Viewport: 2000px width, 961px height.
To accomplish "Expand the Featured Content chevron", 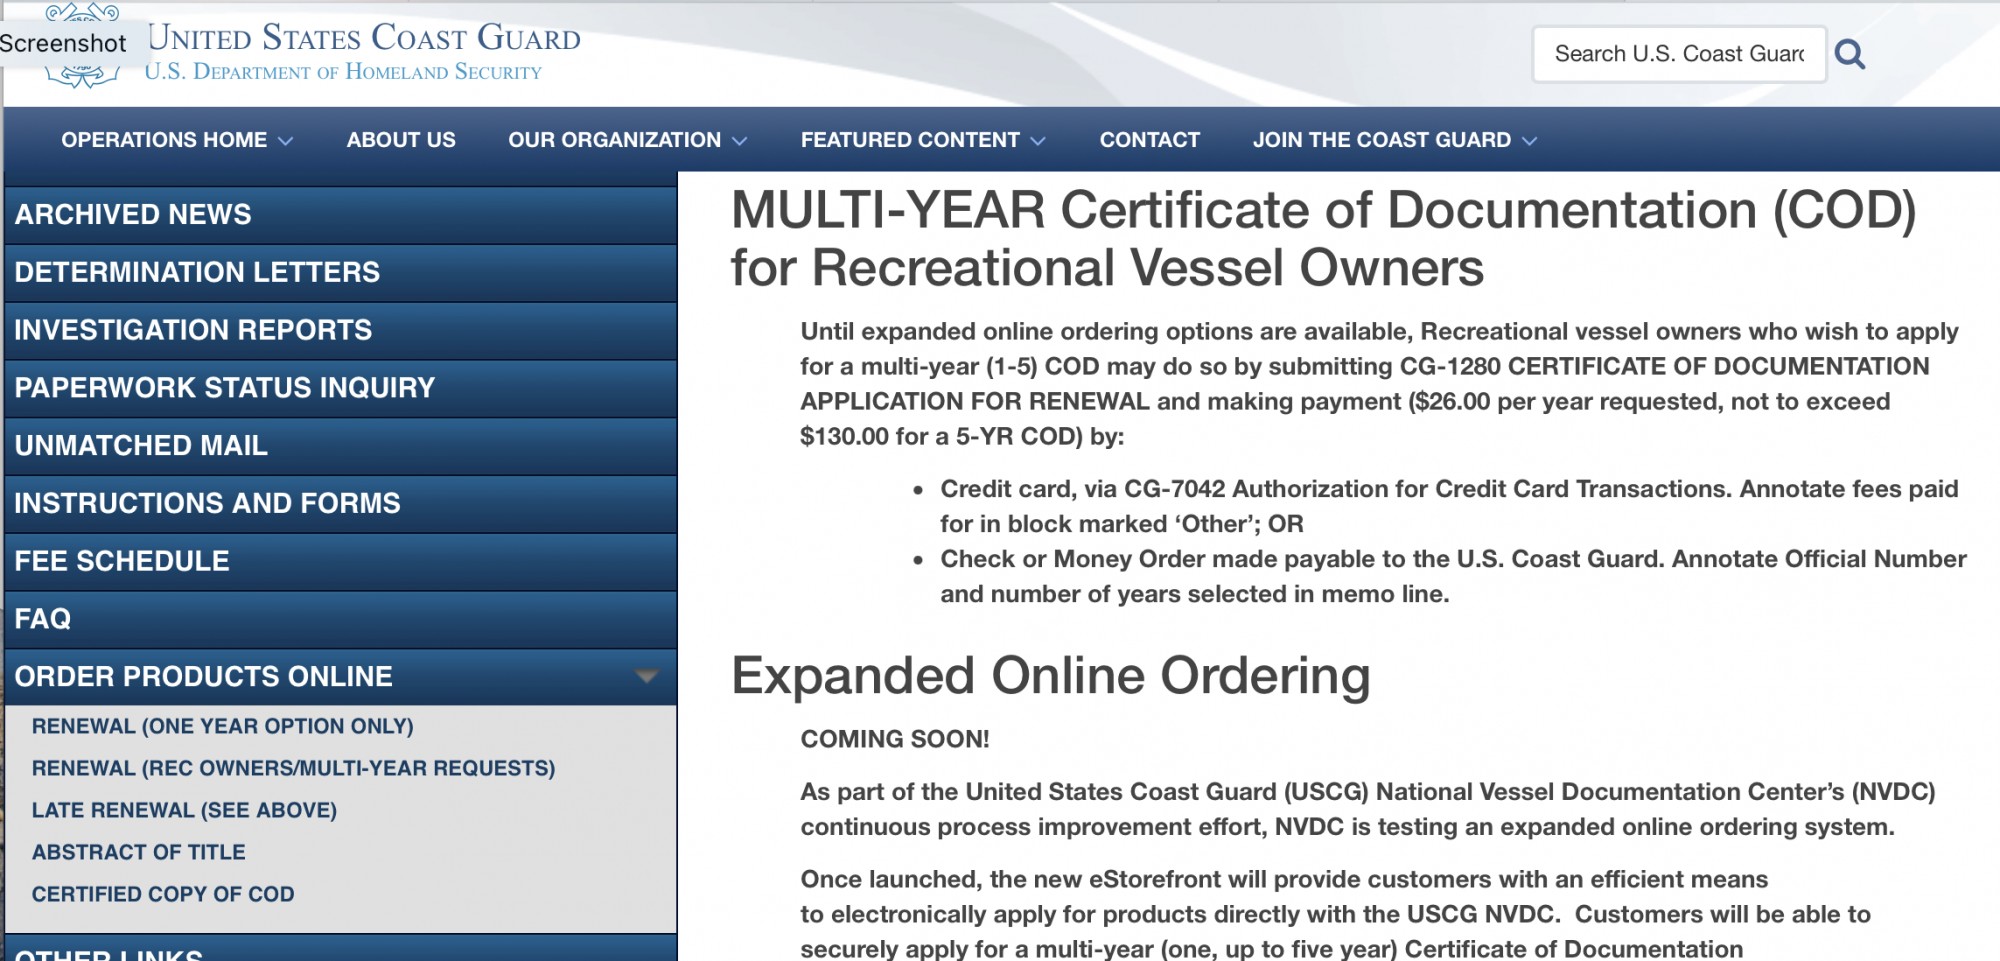I will pos(1038,141).
